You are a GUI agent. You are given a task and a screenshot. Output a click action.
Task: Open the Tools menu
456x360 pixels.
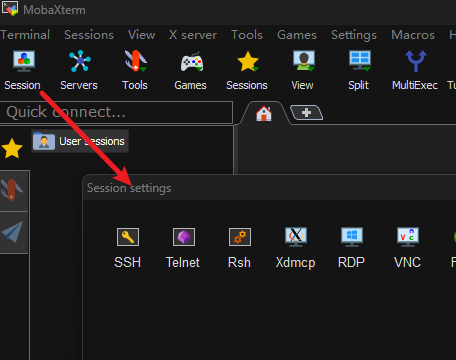(247, 35)
